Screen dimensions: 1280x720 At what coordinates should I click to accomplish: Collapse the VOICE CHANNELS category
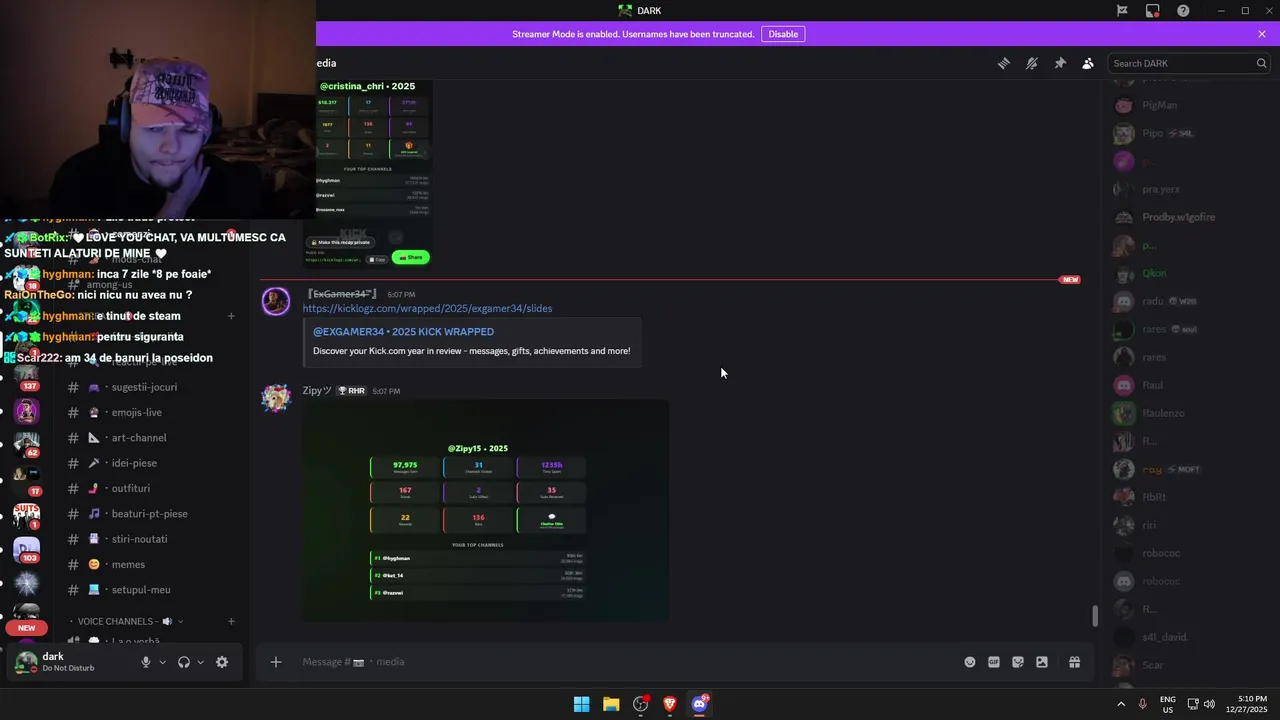pyautogui.click(x=124, y=621)
